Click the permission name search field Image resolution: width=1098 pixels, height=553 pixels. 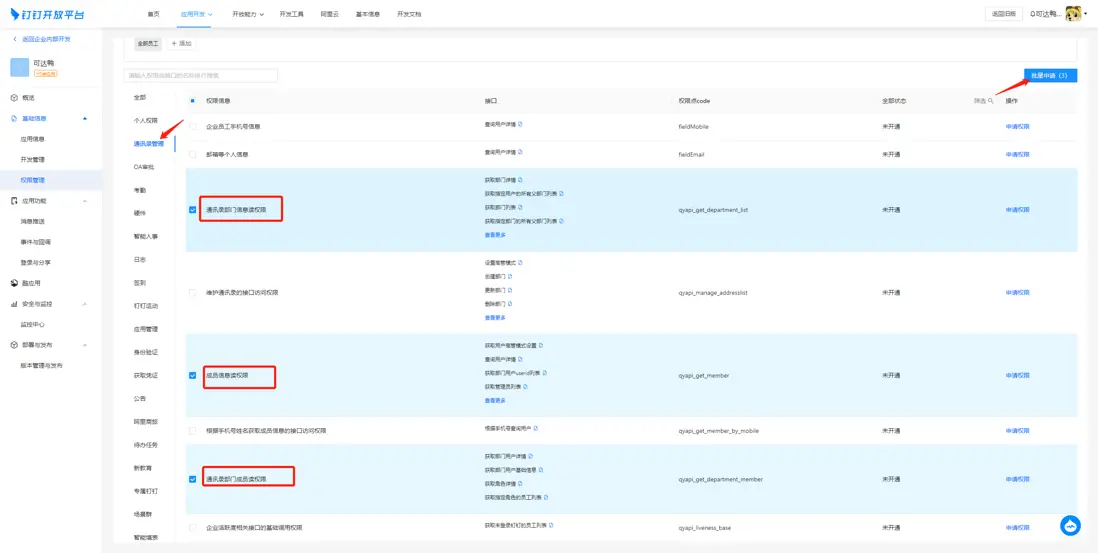click(200, 75)
